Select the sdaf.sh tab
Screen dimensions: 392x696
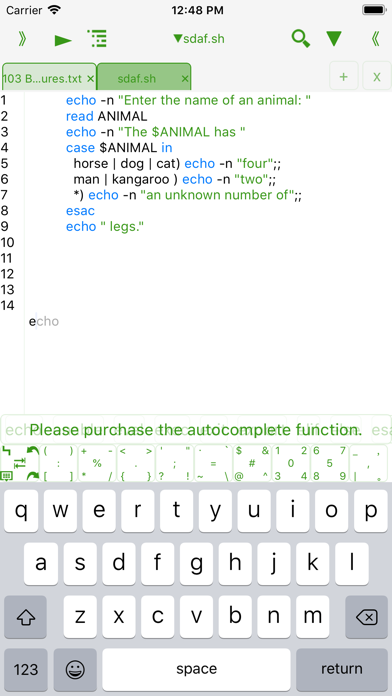tap(137, 79)
